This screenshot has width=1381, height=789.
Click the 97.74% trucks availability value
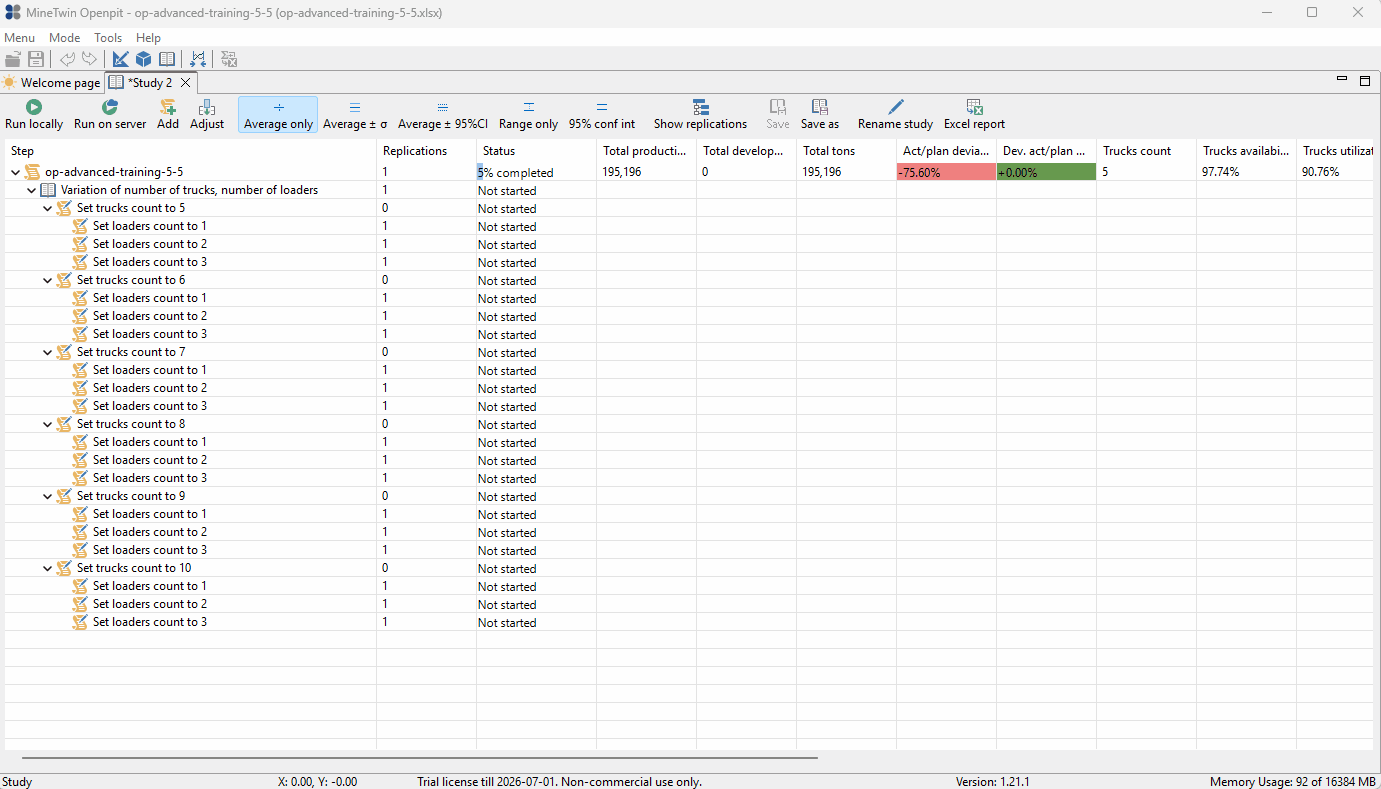1221,172
